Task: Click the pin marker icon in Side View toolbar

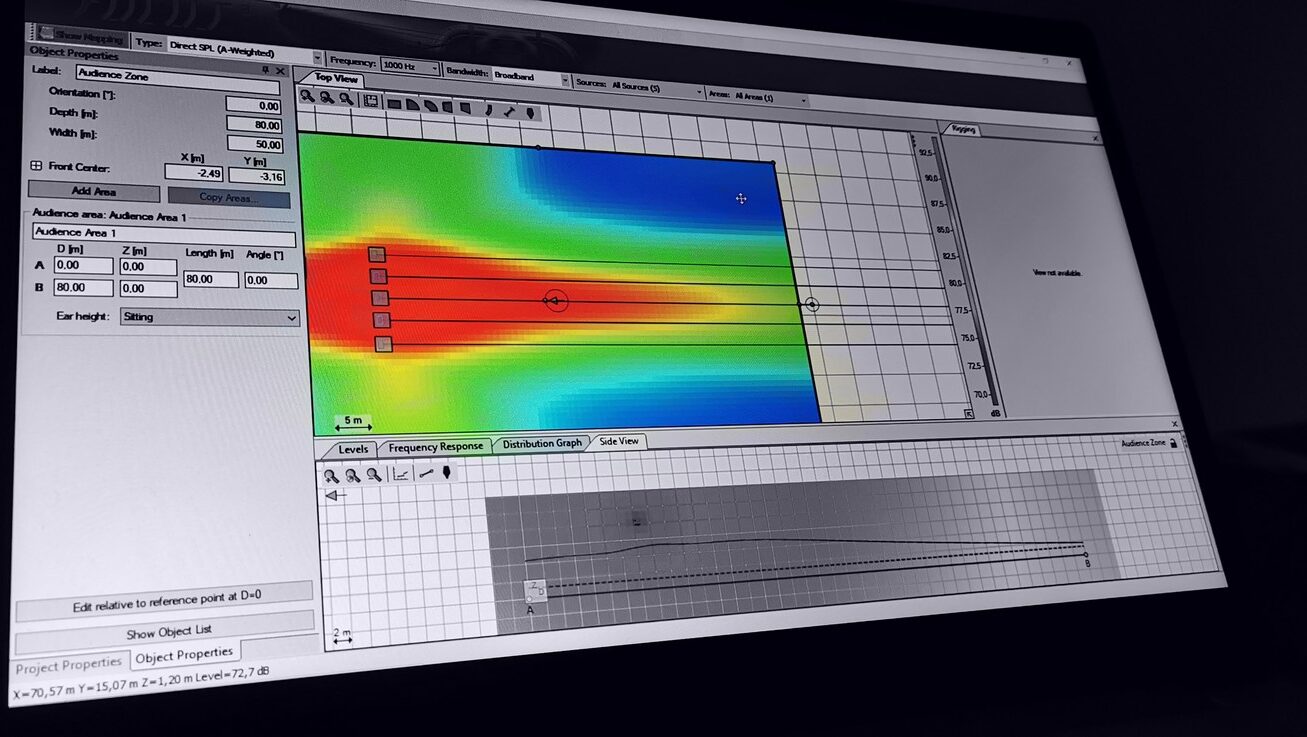Action: click(x=447, y=473)
